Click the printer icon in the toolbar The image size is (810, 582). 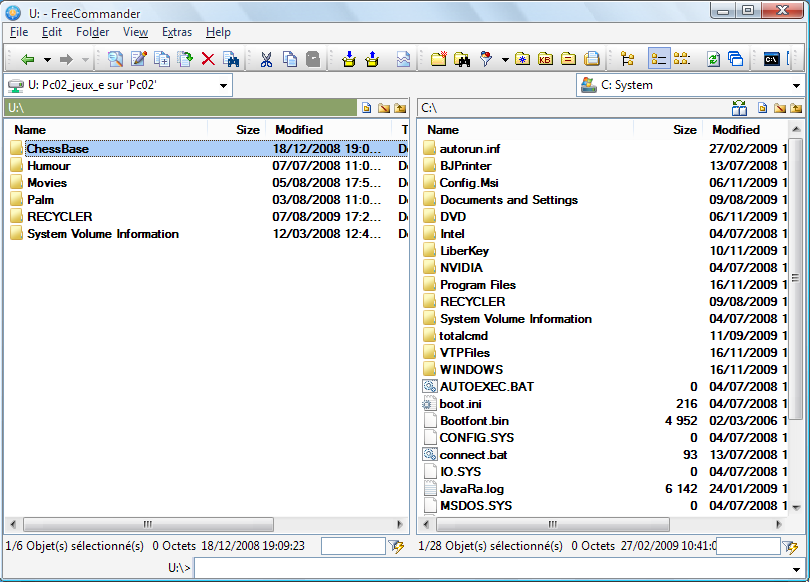click(x=591, y=59)
